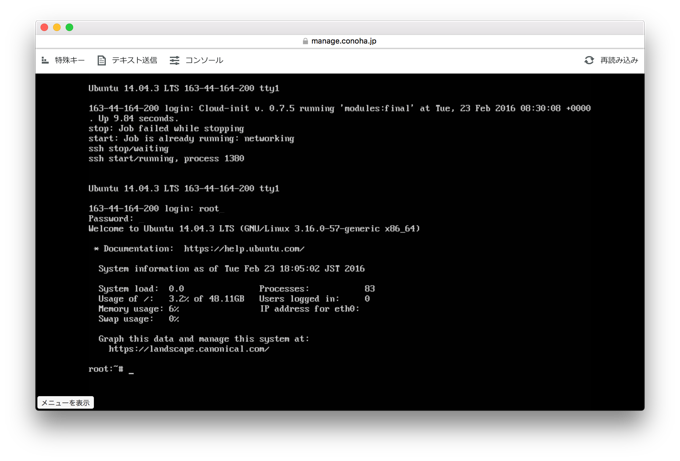Click the 'Users logged in: 0' entry
The image size is (680, 461).
(314, 299)
